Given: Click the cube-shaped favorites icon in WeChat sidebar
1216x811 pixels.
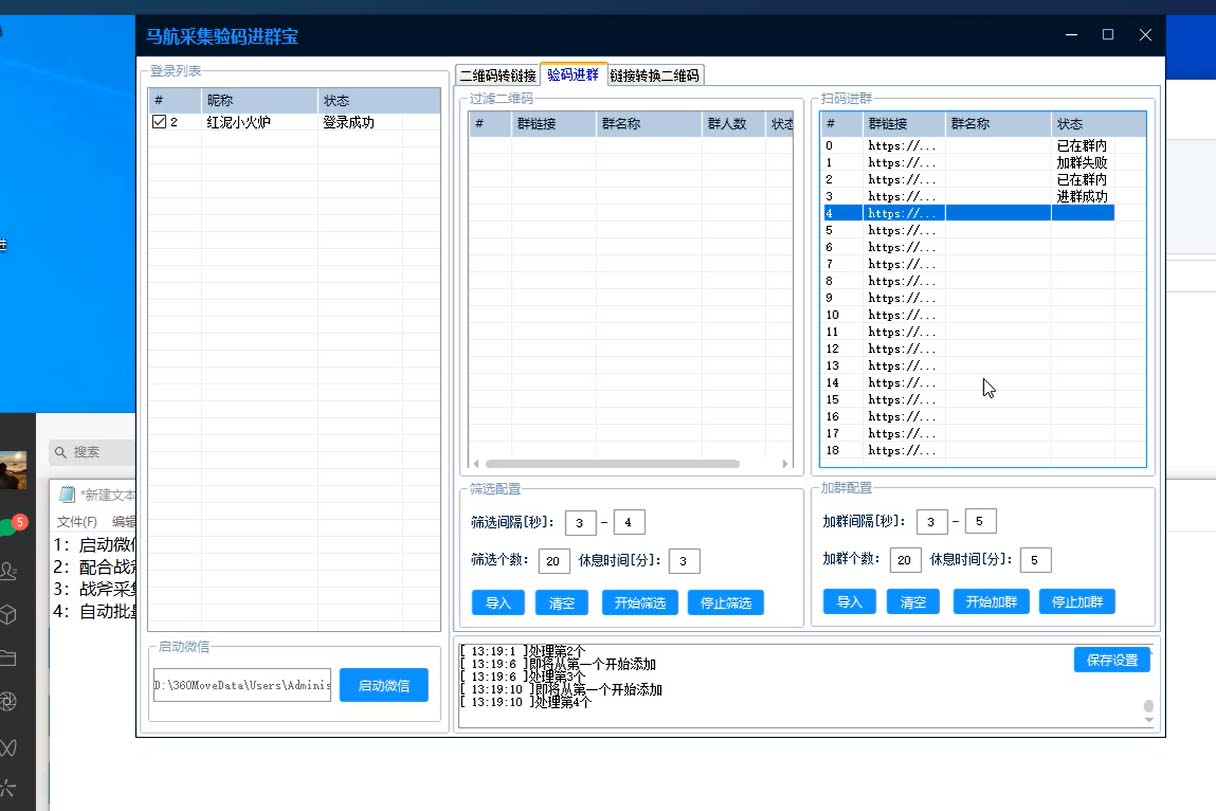Looking at the screenshot, I should tap(9, 614).
